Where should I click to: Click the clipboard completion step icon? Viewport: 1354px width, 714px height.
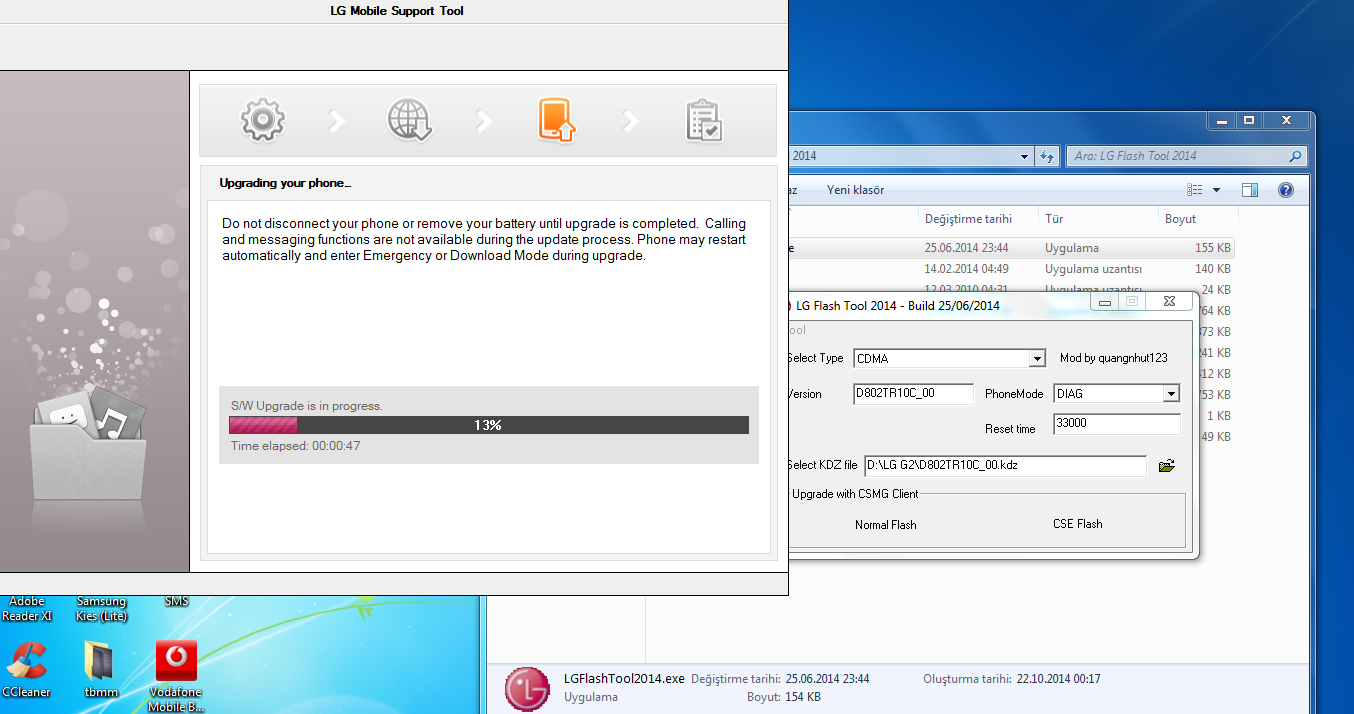(x=704, y=120)
